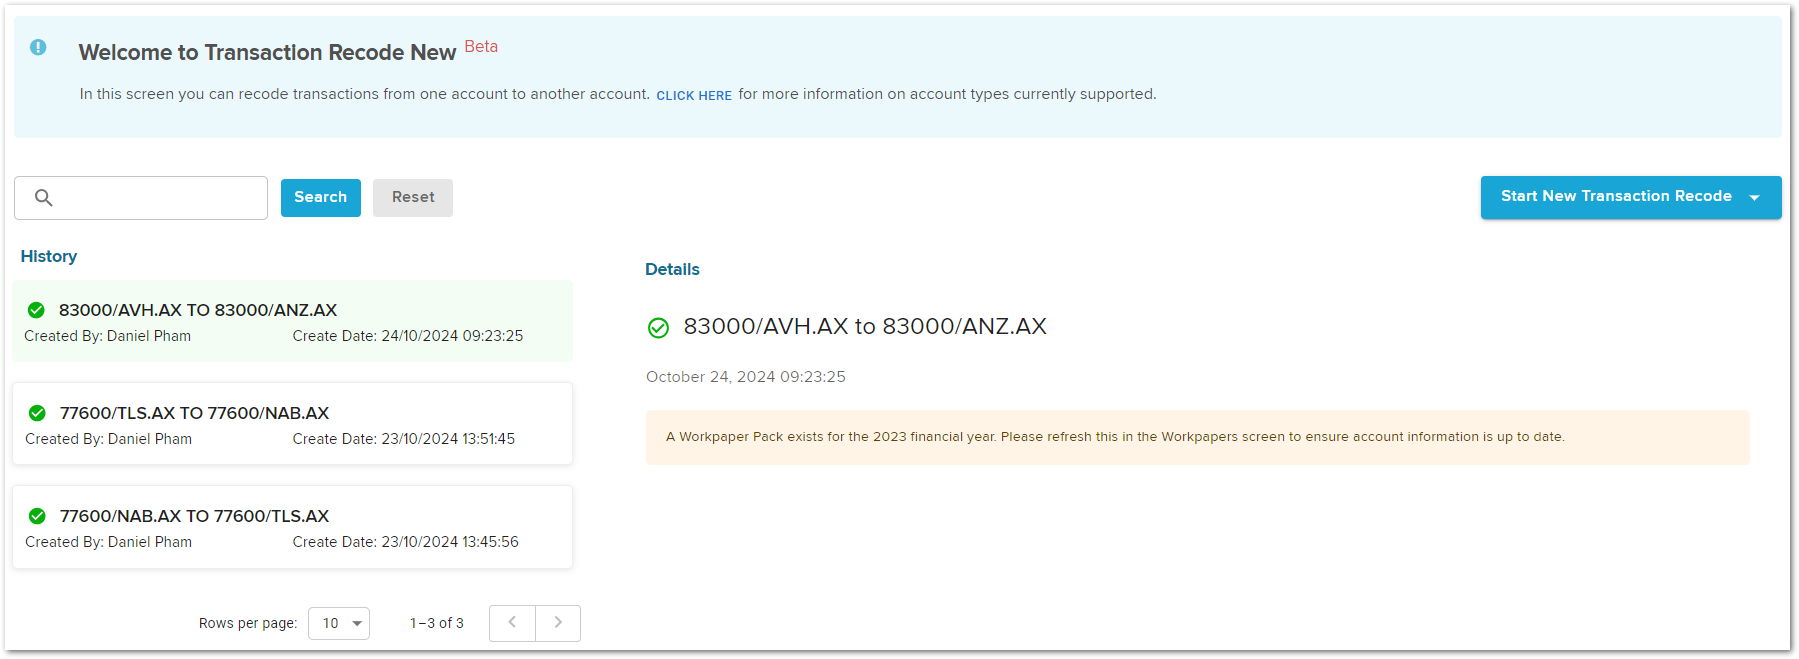Open the Rows per page dropdown
The image size is (1799, 659).
tap(339, 623)
